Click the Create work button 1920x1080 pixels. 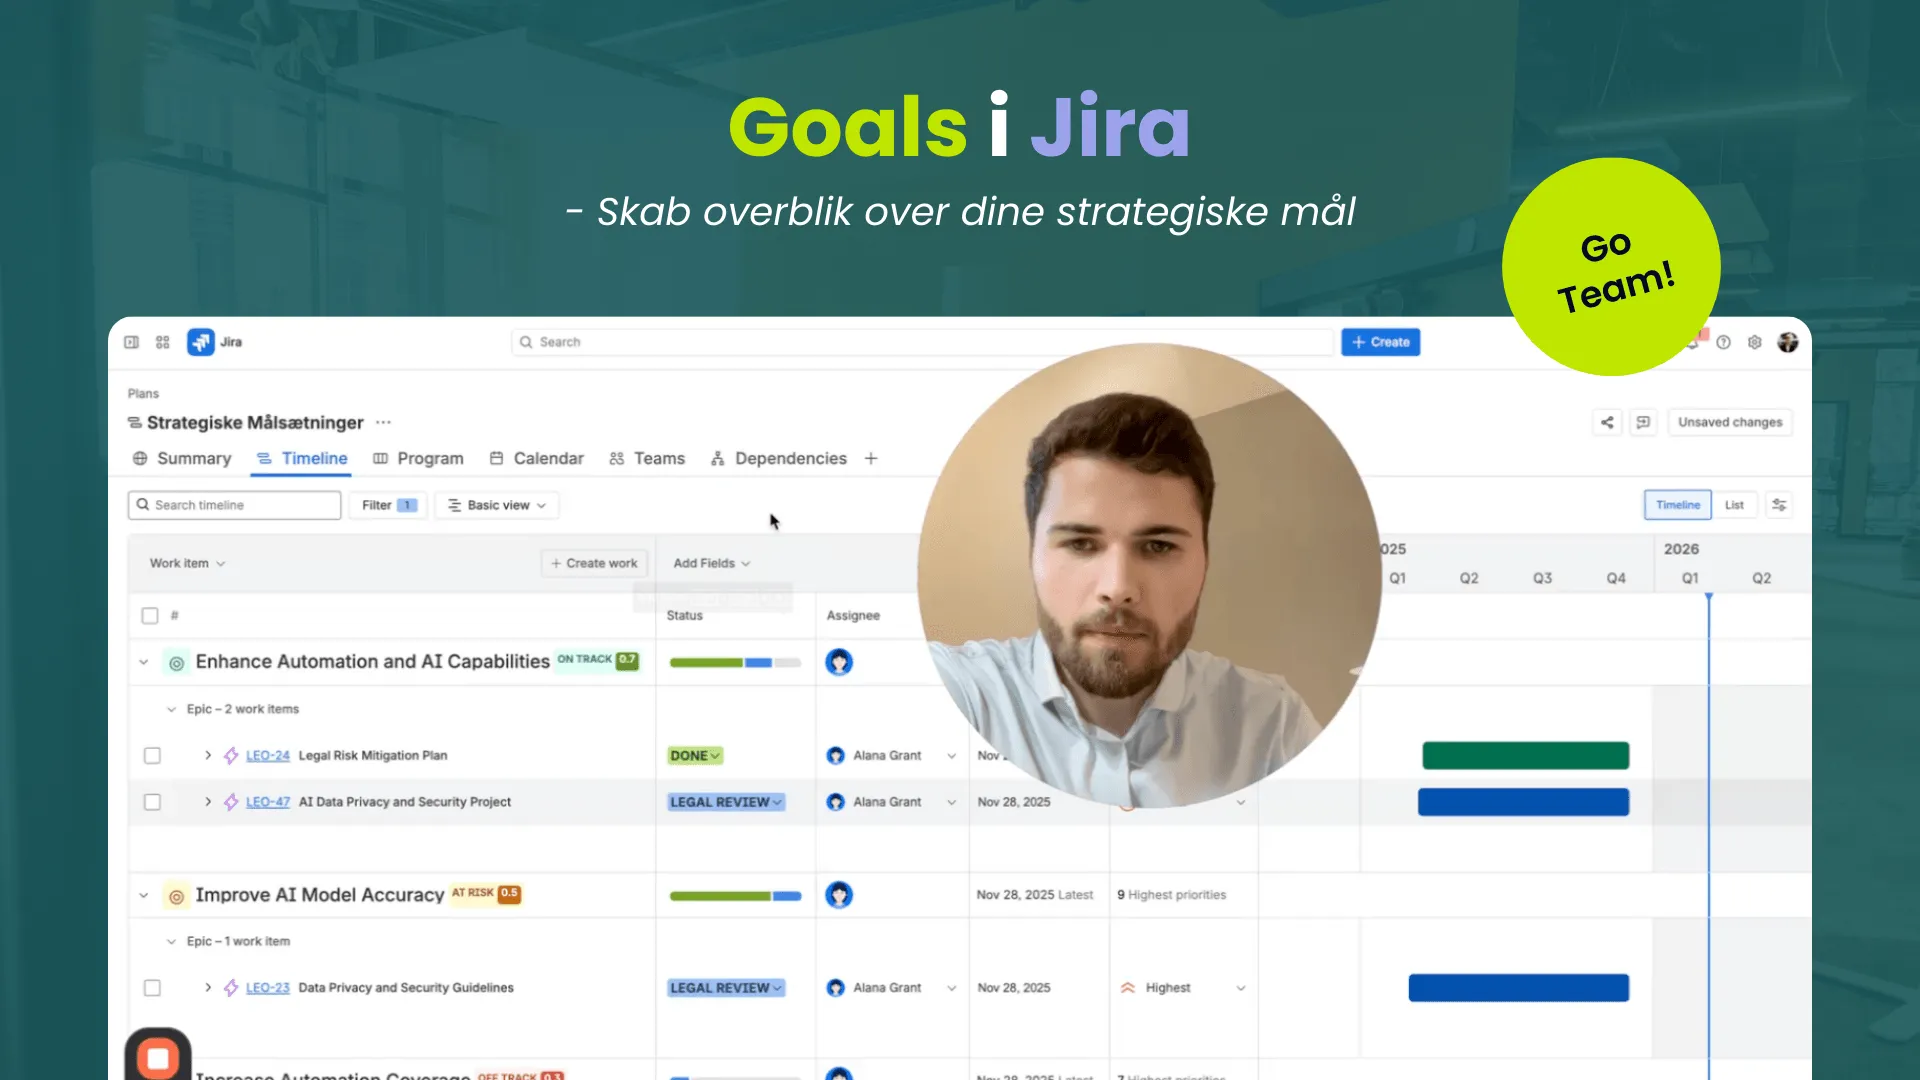594,563
